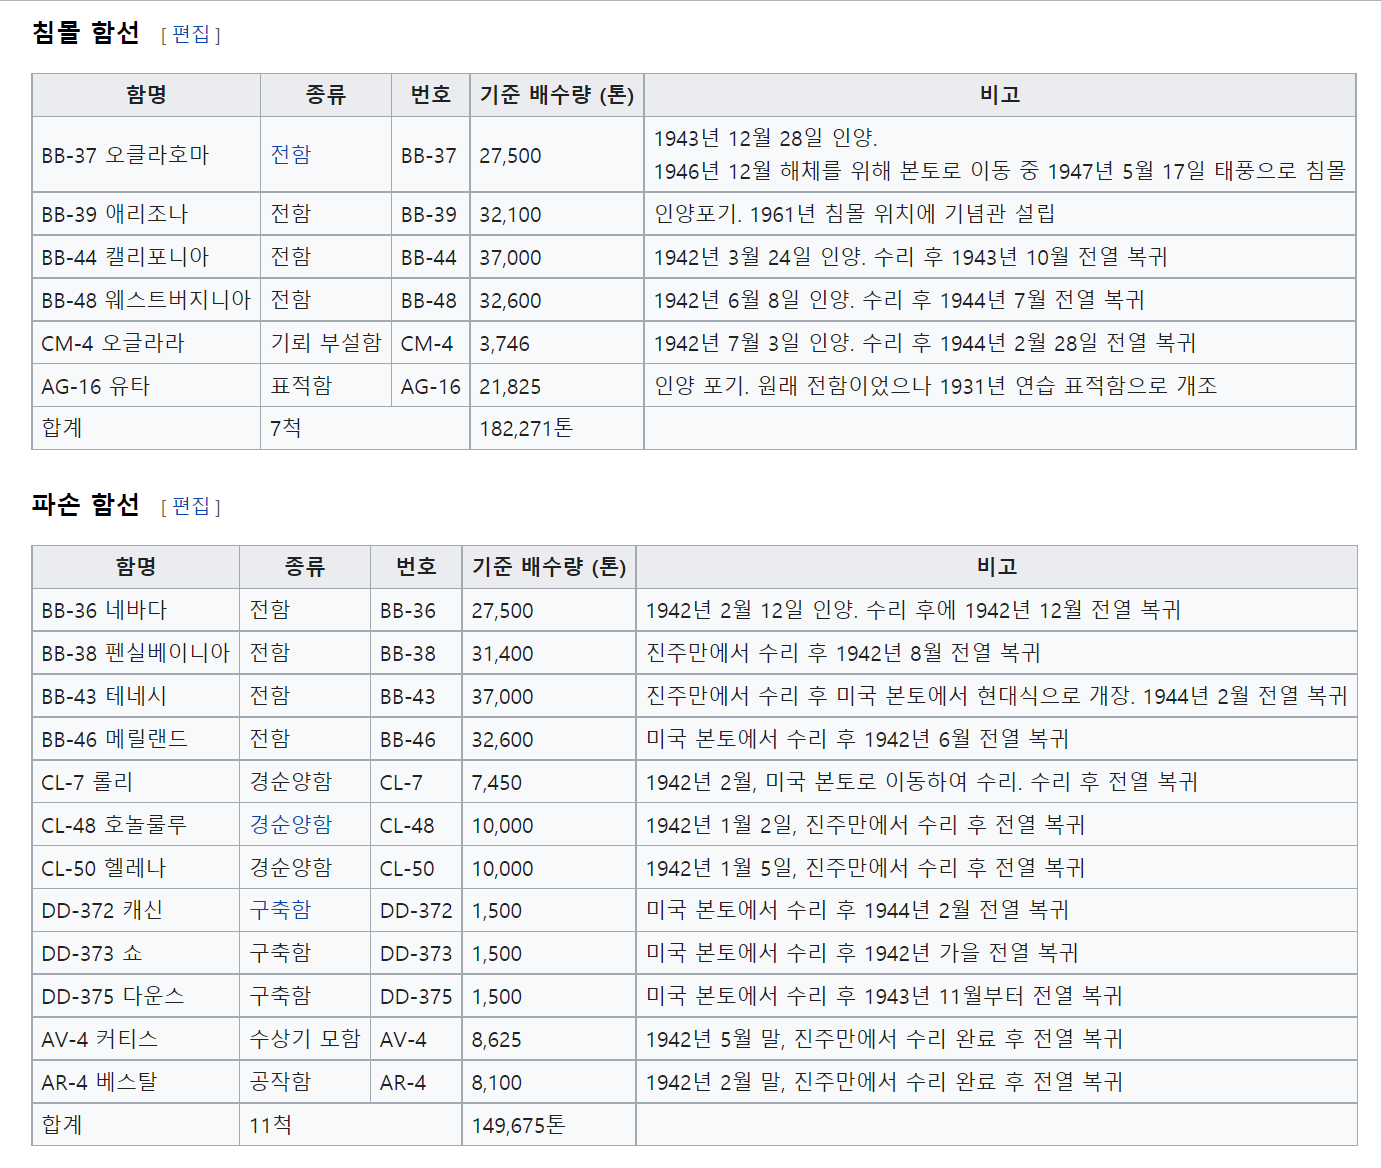Click the AG-16 유타 ship name cell

point(146,386)
